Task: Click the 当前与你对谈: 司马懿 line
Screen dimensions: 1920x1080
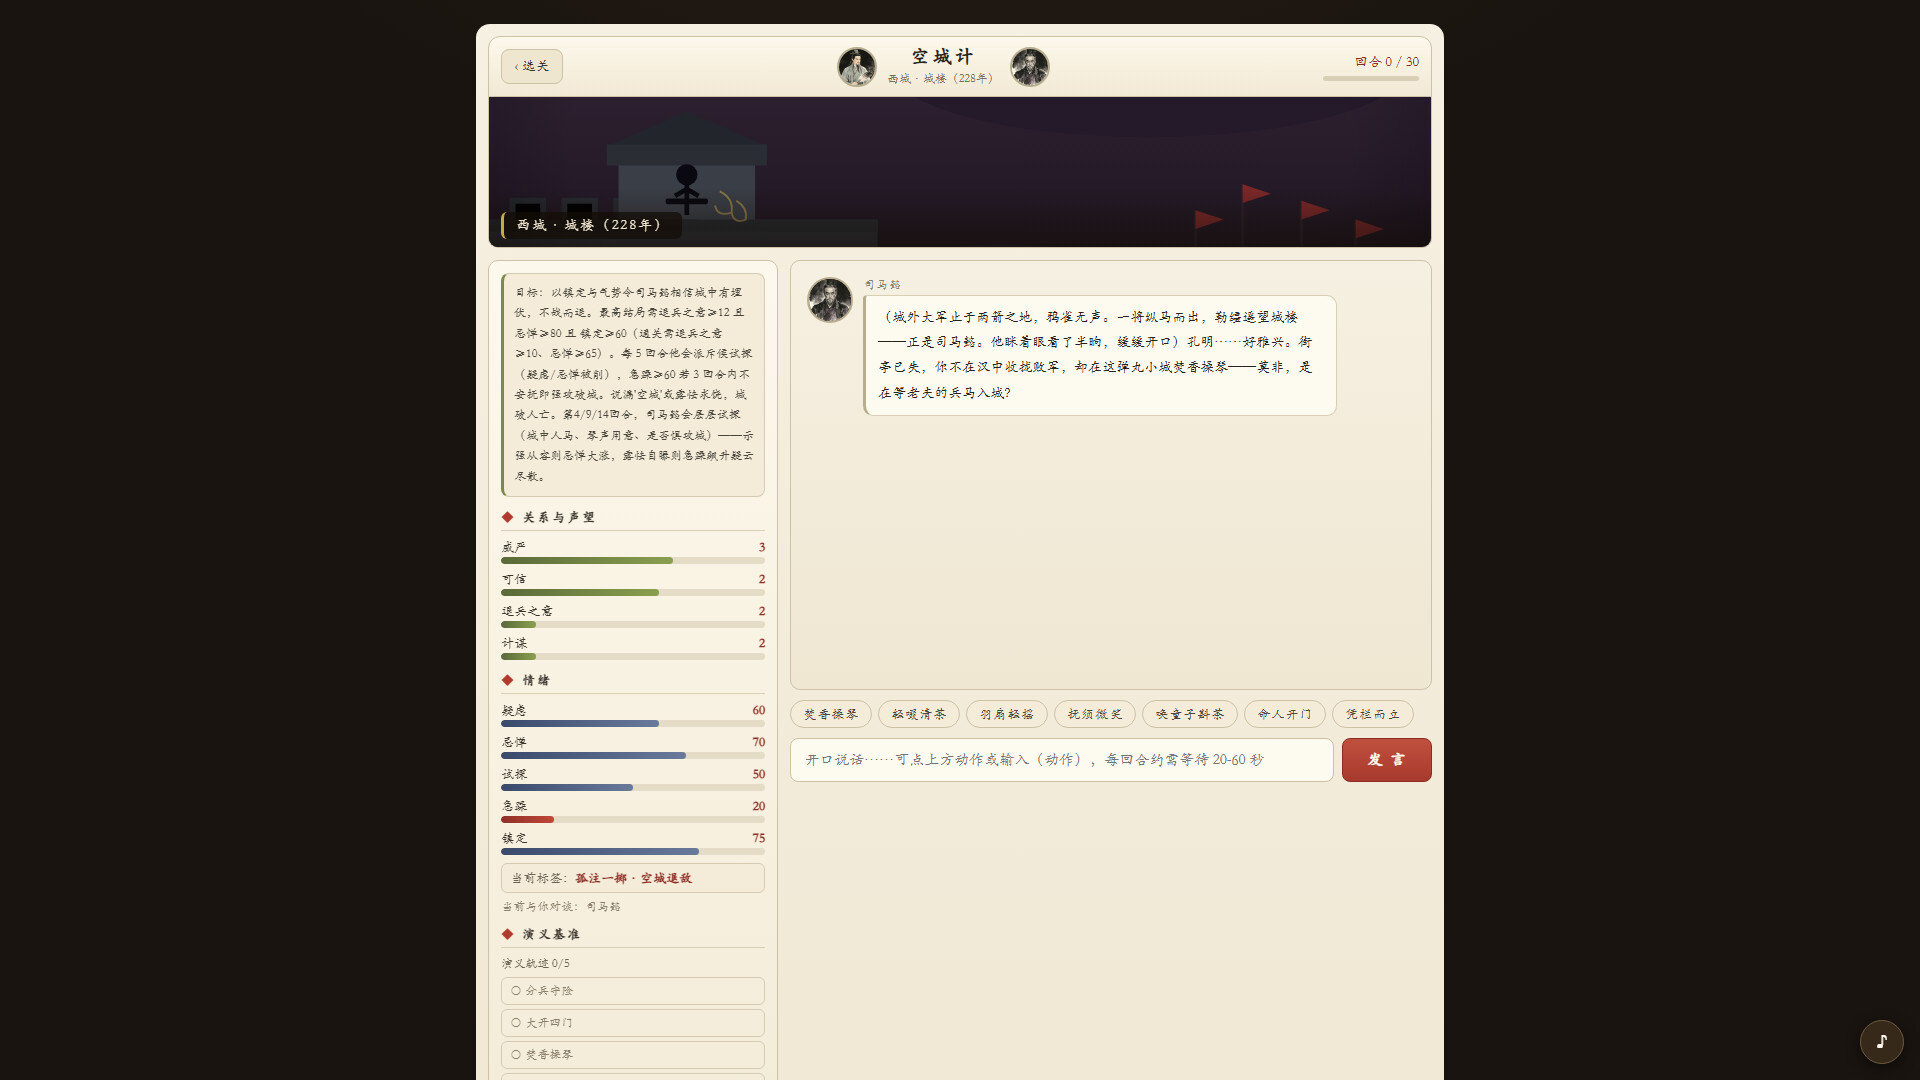Action: click(561, 907)
